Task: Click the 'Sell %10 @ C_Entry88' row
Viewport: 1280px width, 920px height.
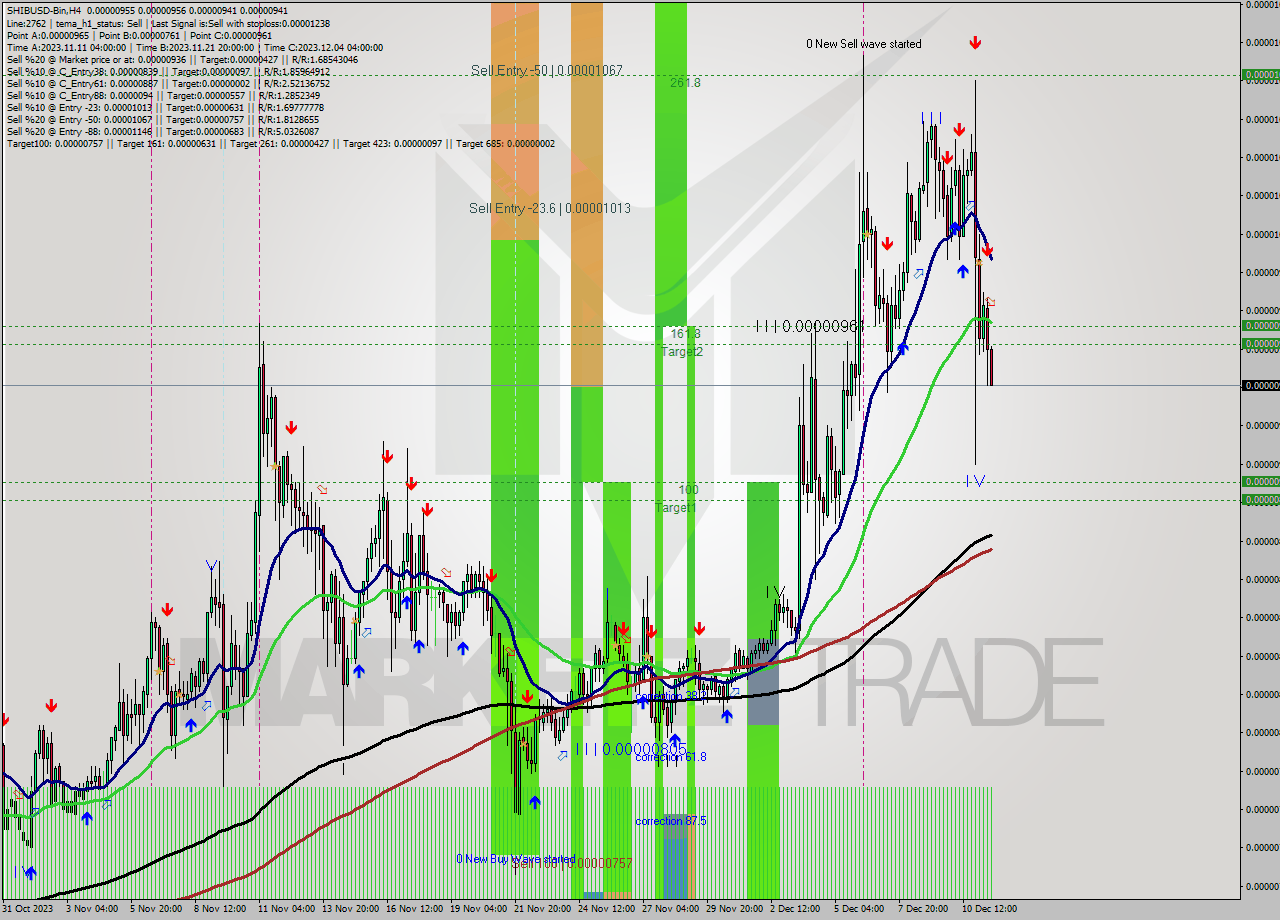Action: pyautogui.click(x=163, y=96)
